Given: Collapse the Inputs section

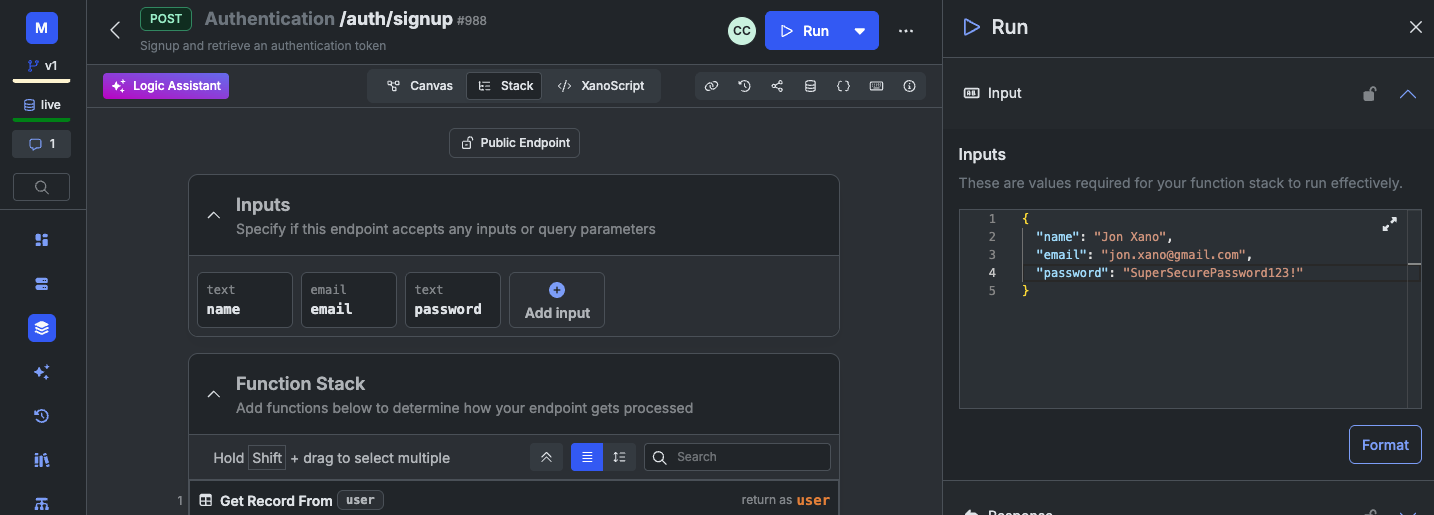Looking at the screenshot, I should 213,215.
